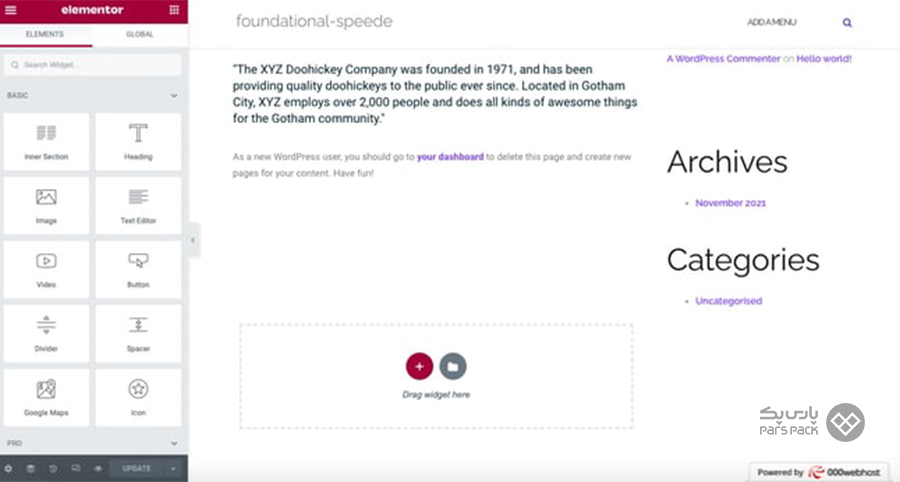Select the Video widget

46,270
